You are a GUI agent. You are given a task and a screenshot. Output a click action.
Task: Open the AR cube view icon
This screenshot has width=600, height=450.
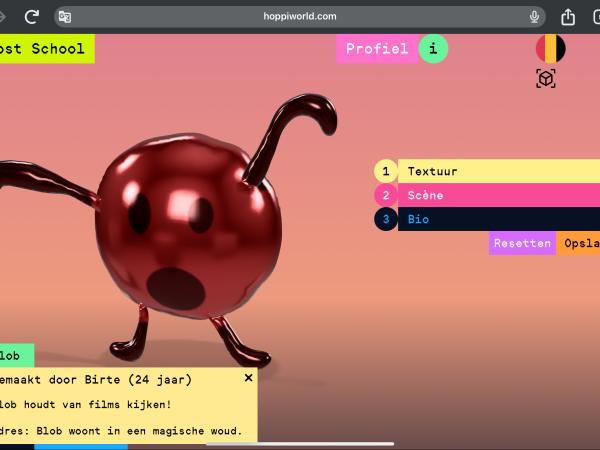(546, 79)
